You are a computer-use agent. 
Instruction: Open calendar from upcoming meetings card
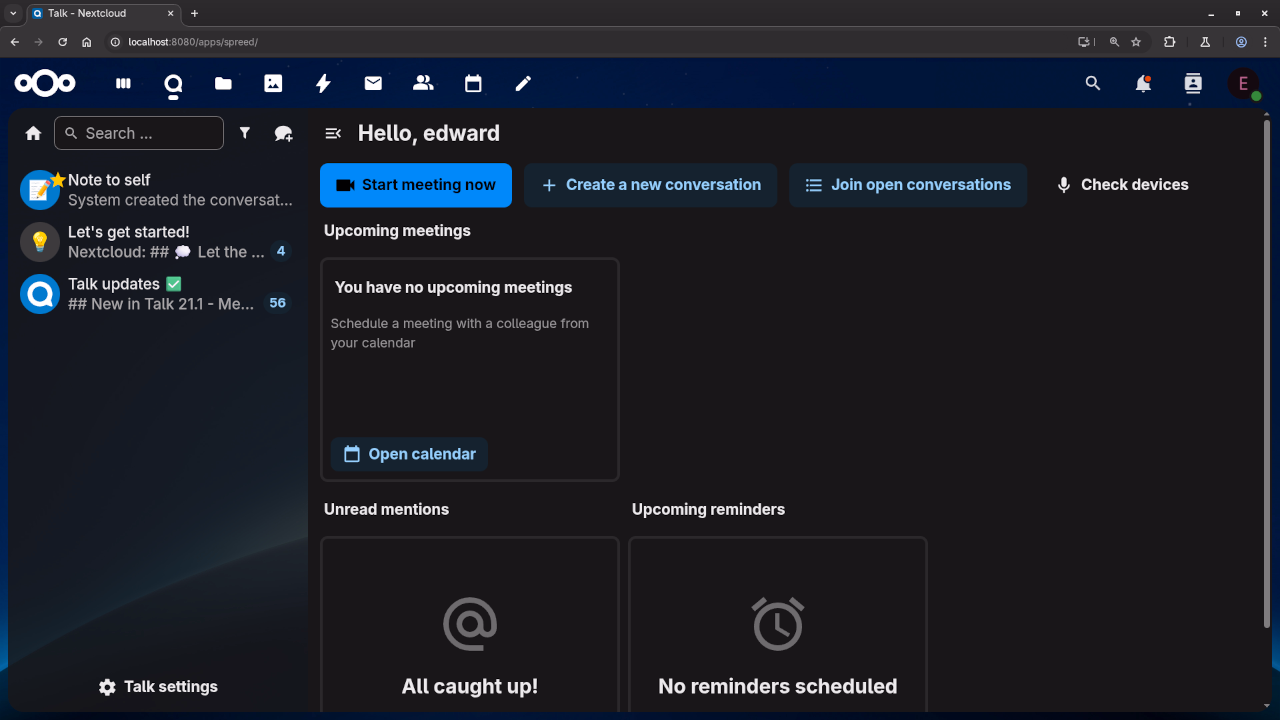click(x=409, y=454)
